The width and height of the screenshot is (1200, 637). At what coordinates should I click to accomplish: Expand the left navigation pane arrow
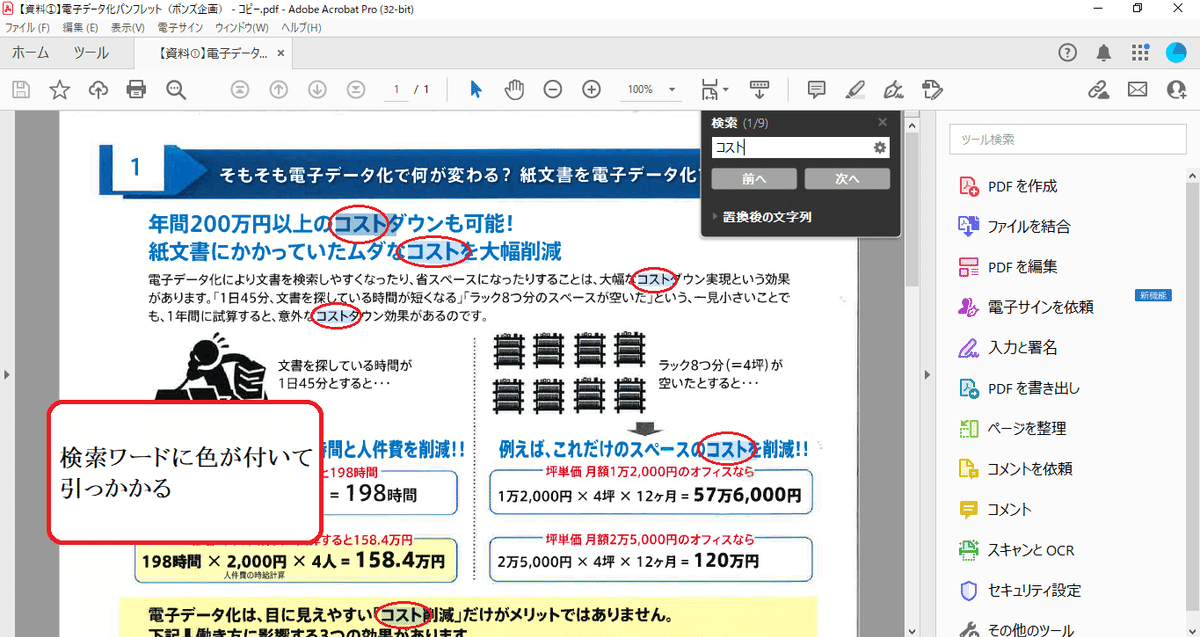pyautogui.click(x=5, y=375)
